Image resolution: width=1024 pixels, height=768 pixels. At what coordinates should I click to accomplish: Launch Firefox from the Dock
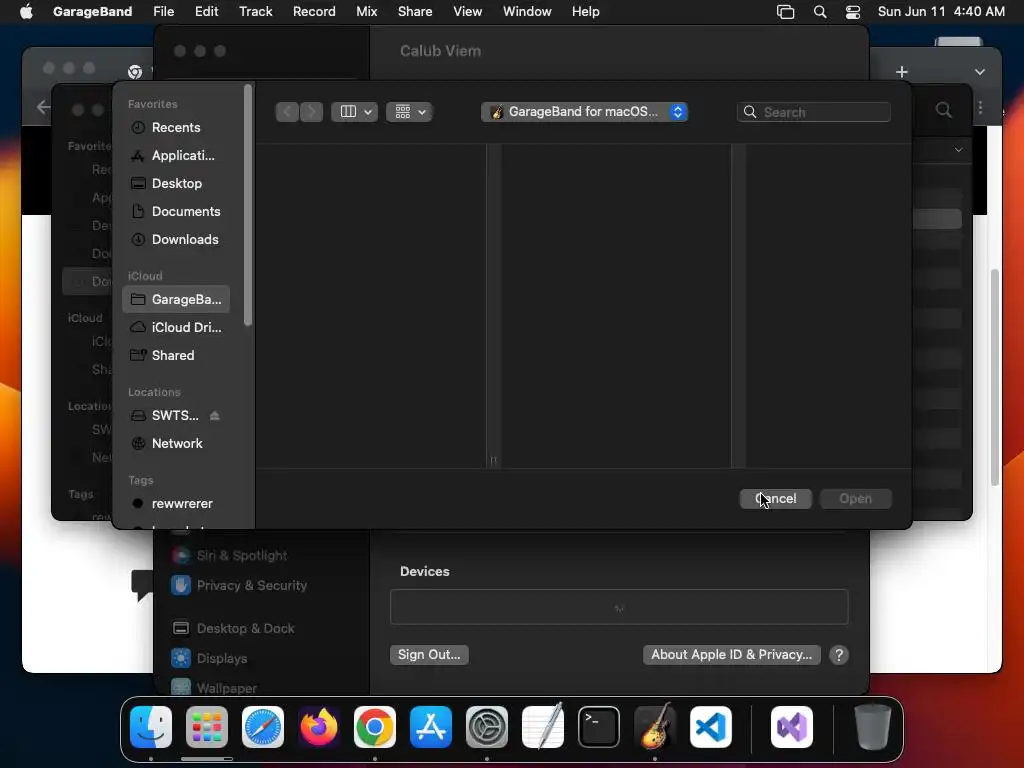pyautogui.click(x=319, y=727)
